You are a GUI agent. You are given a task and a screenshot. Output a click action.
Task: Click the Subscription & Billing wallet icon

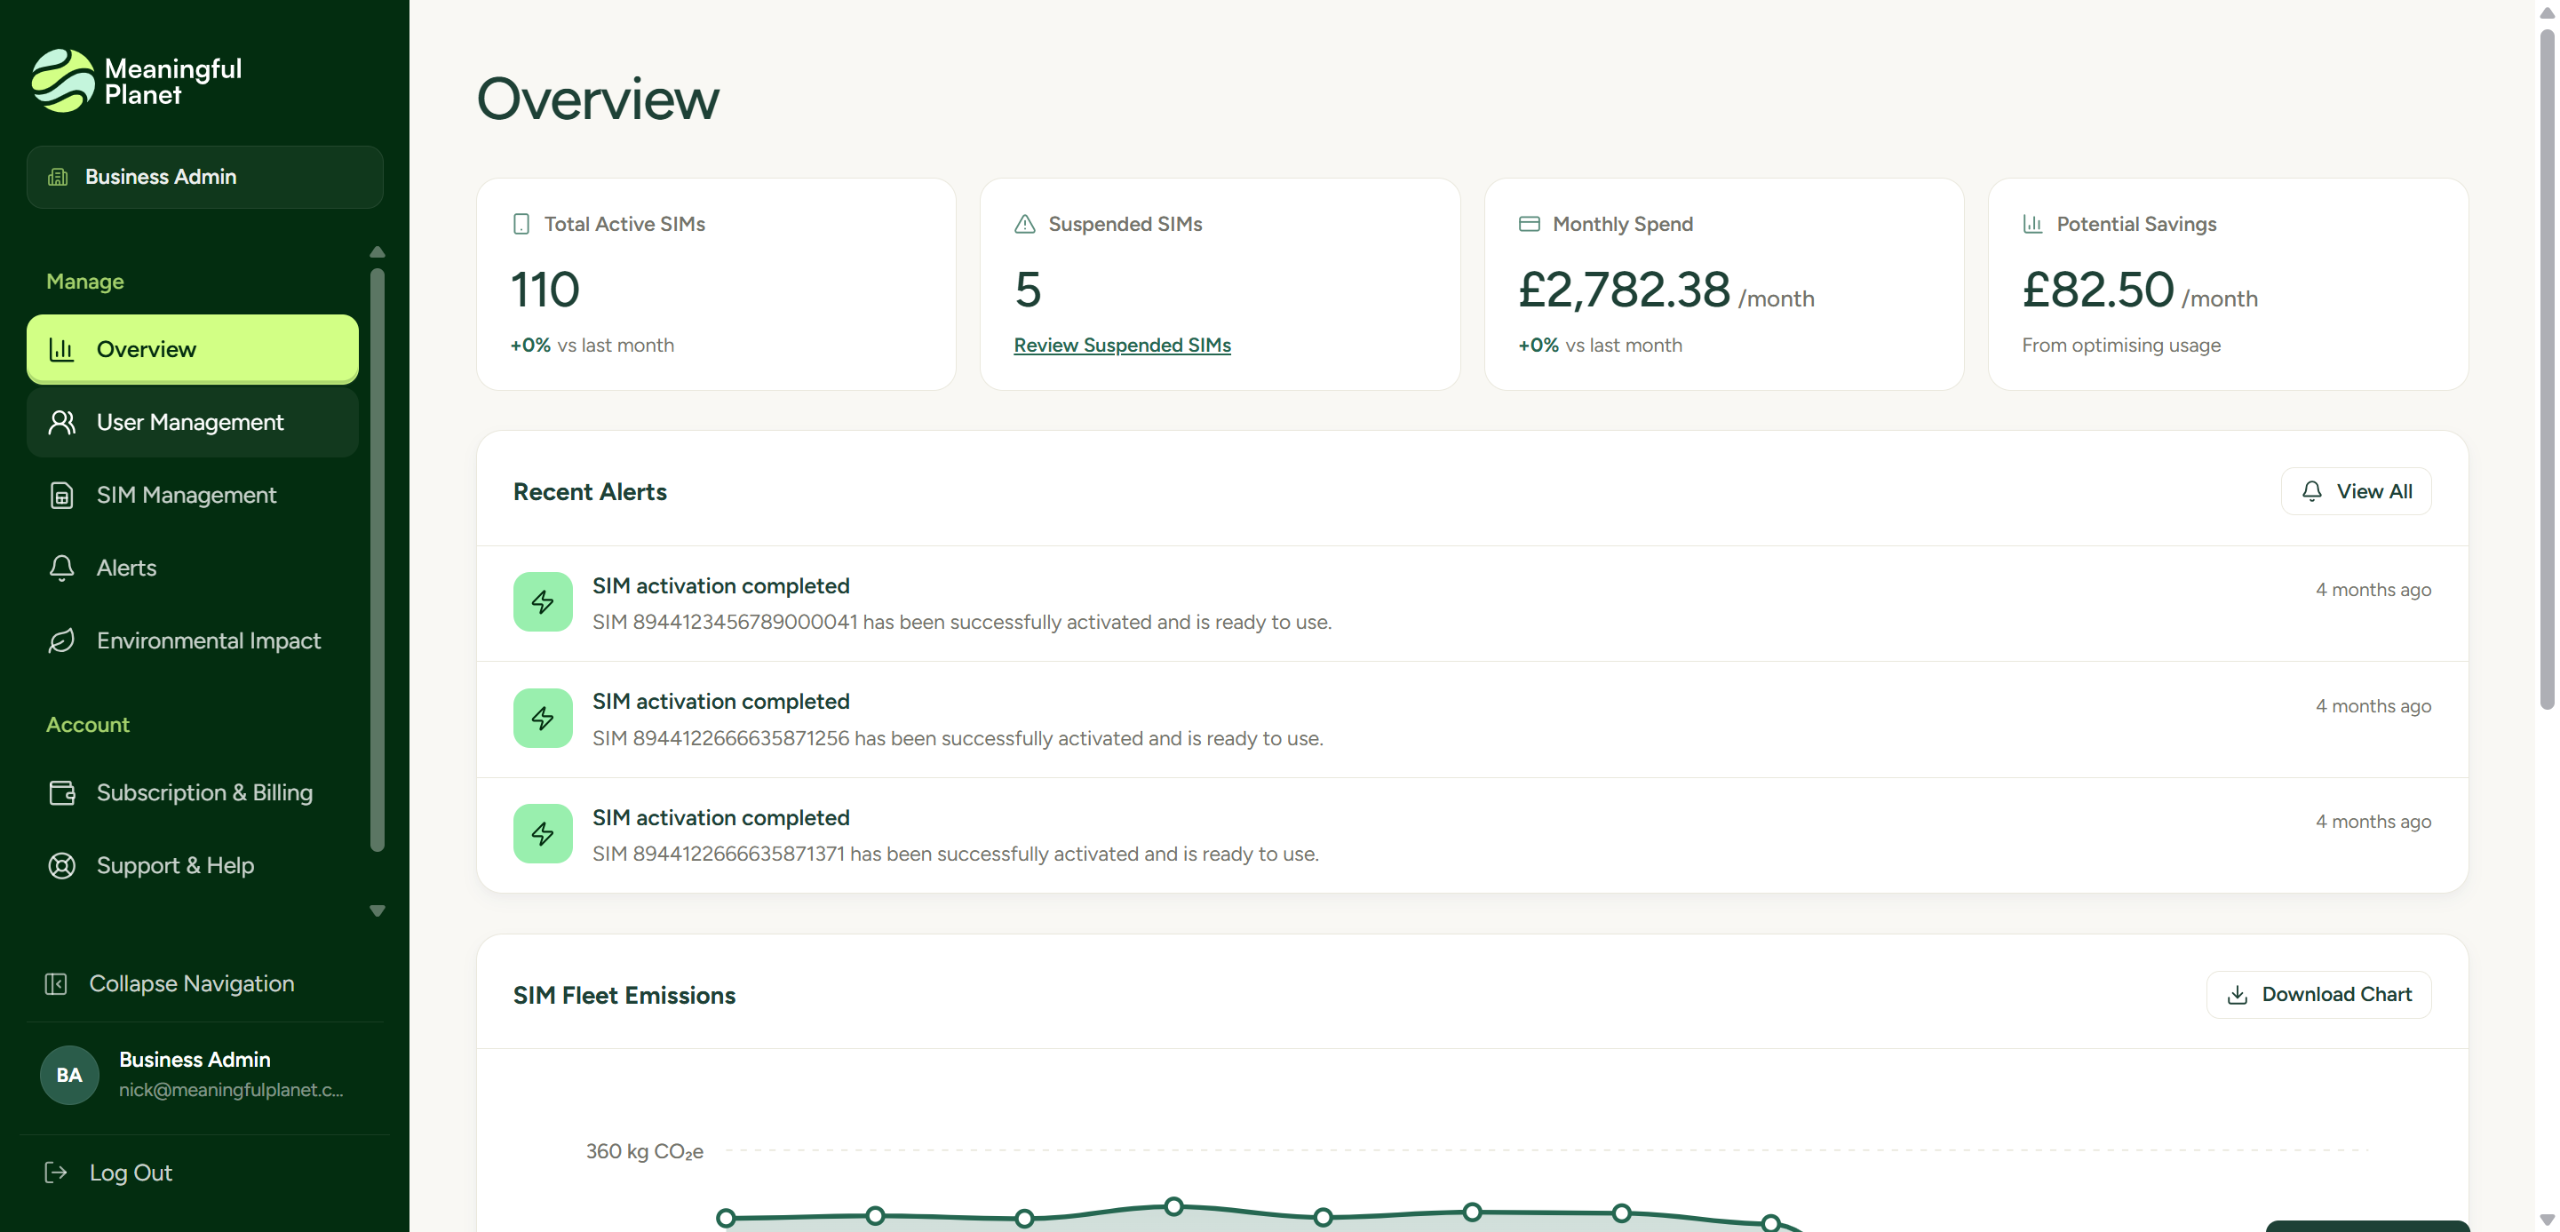pyautogui.click(x=62, y=793)
